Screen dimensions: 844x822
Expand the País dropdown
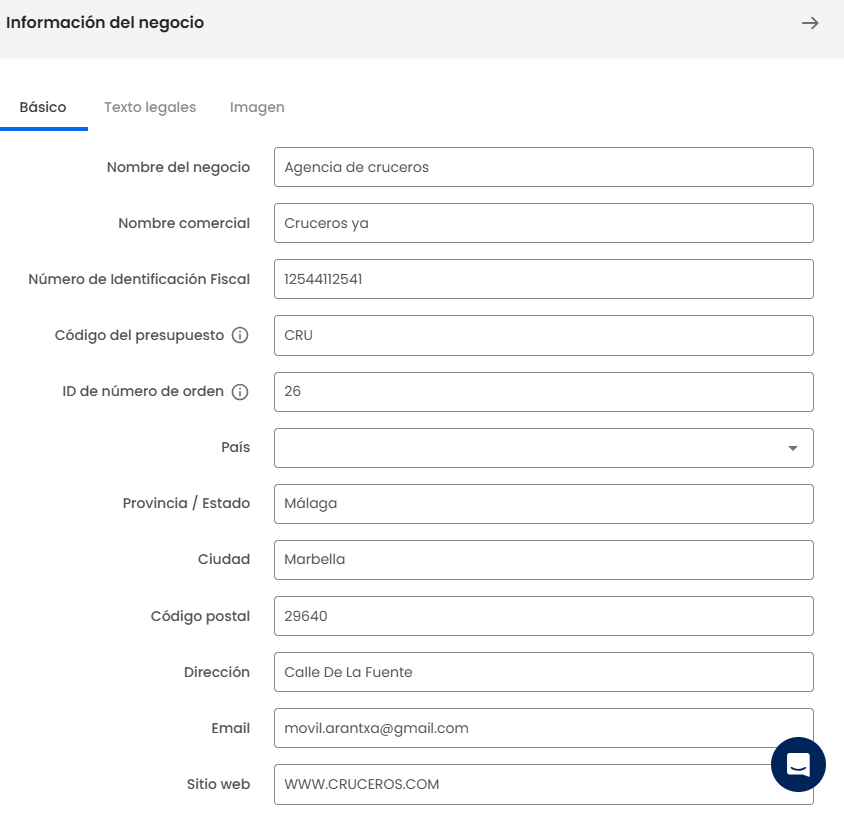coord(543,448)
